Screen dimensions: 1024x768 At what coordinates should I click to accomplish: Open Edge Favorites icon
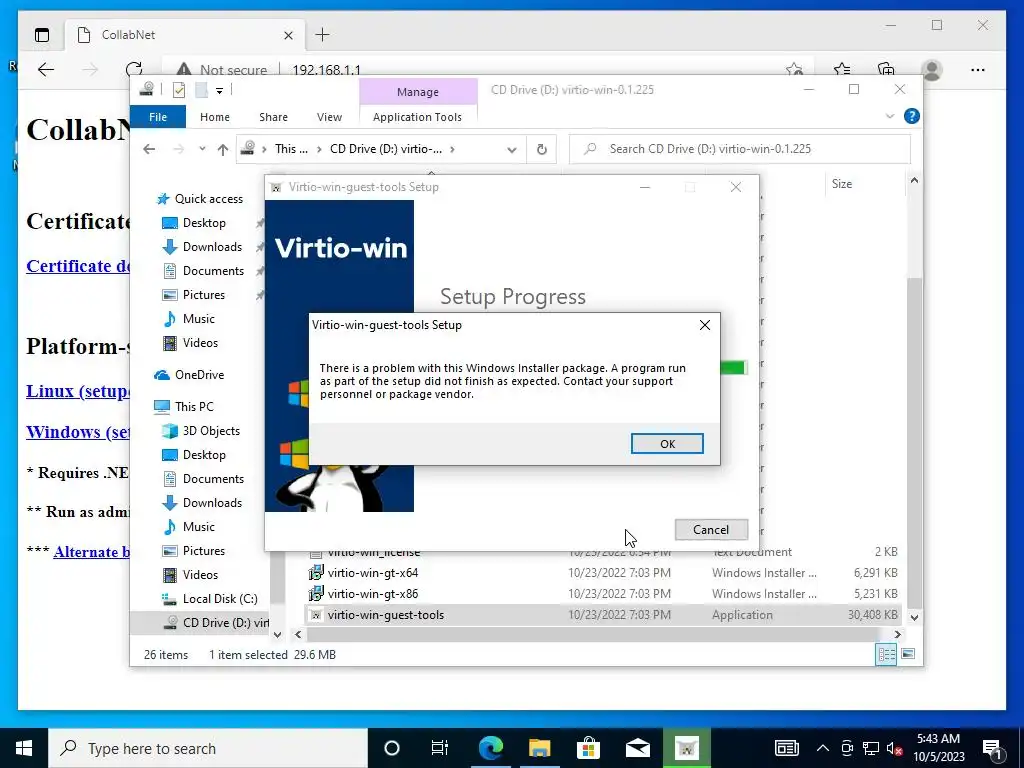[842, 69]
